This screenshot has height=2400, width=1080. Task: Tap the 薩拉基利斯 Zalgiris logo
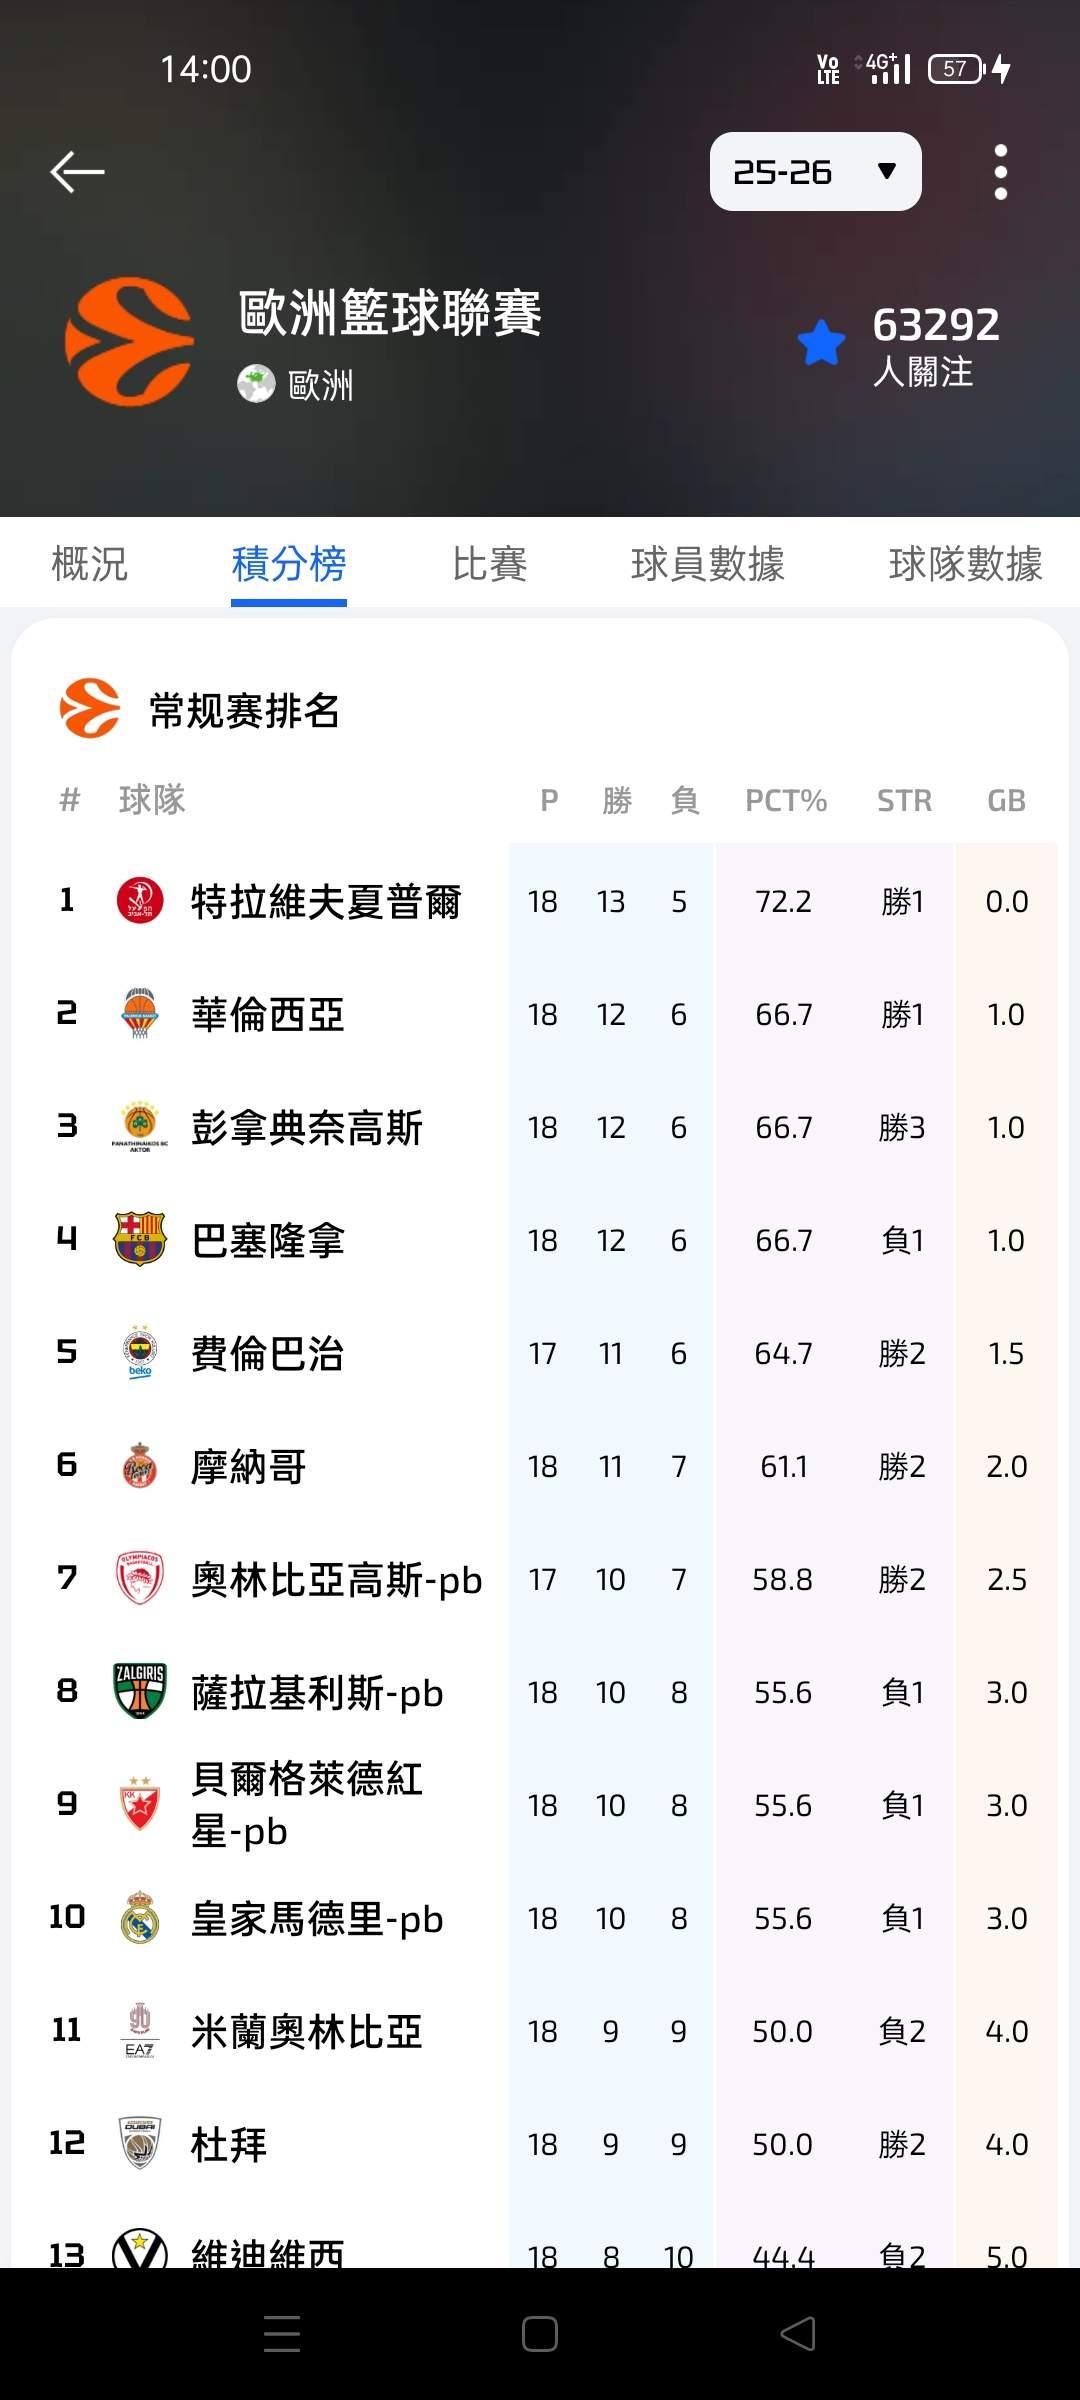pos(140,1692)
